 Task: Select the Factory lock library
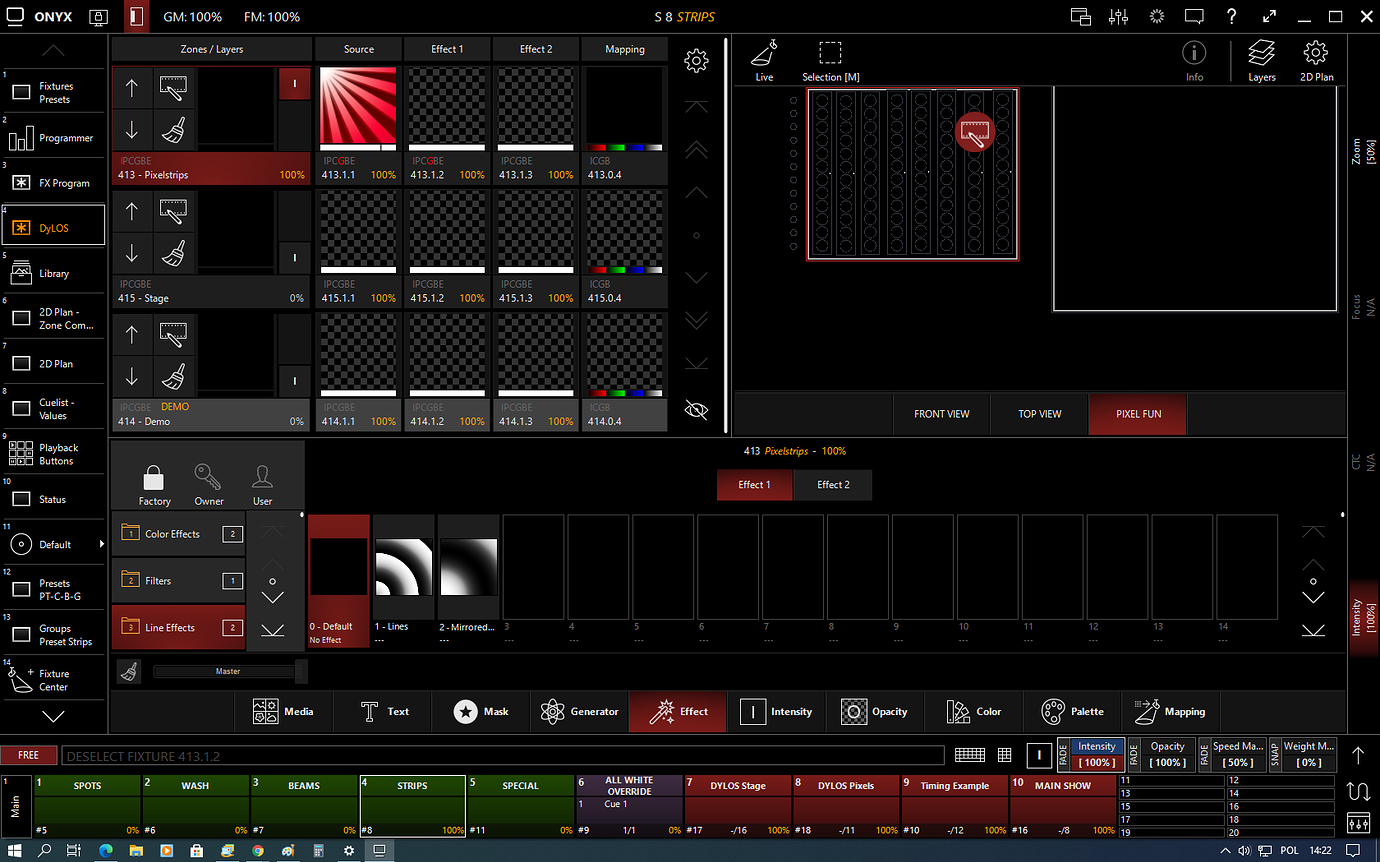click(154, 484)
